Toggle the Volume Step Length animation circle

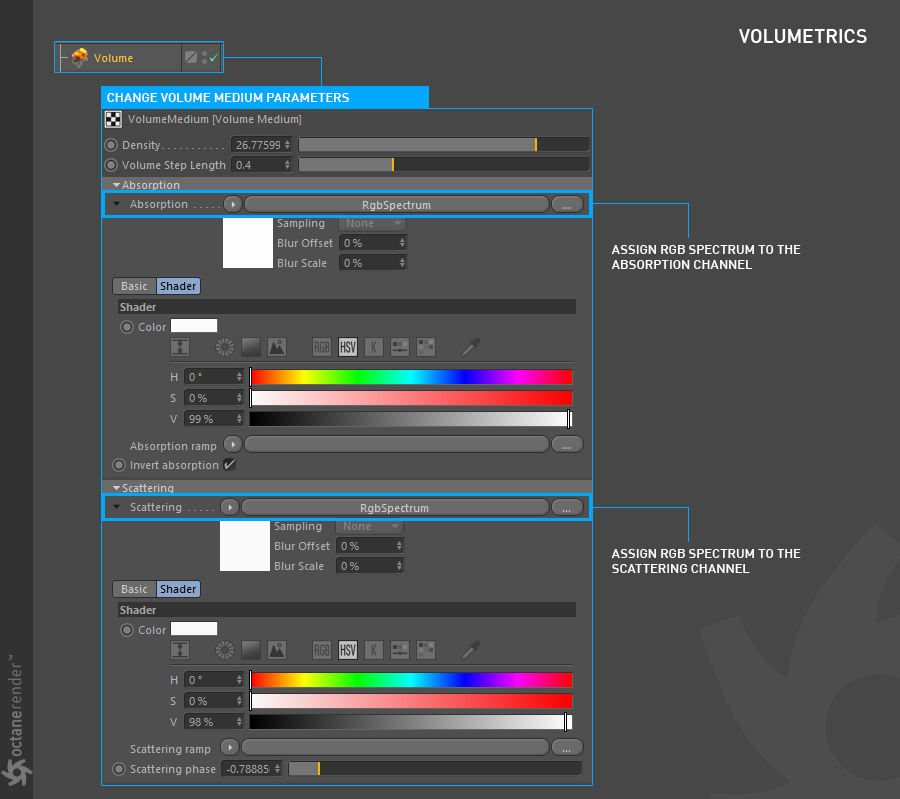point(111,165)
